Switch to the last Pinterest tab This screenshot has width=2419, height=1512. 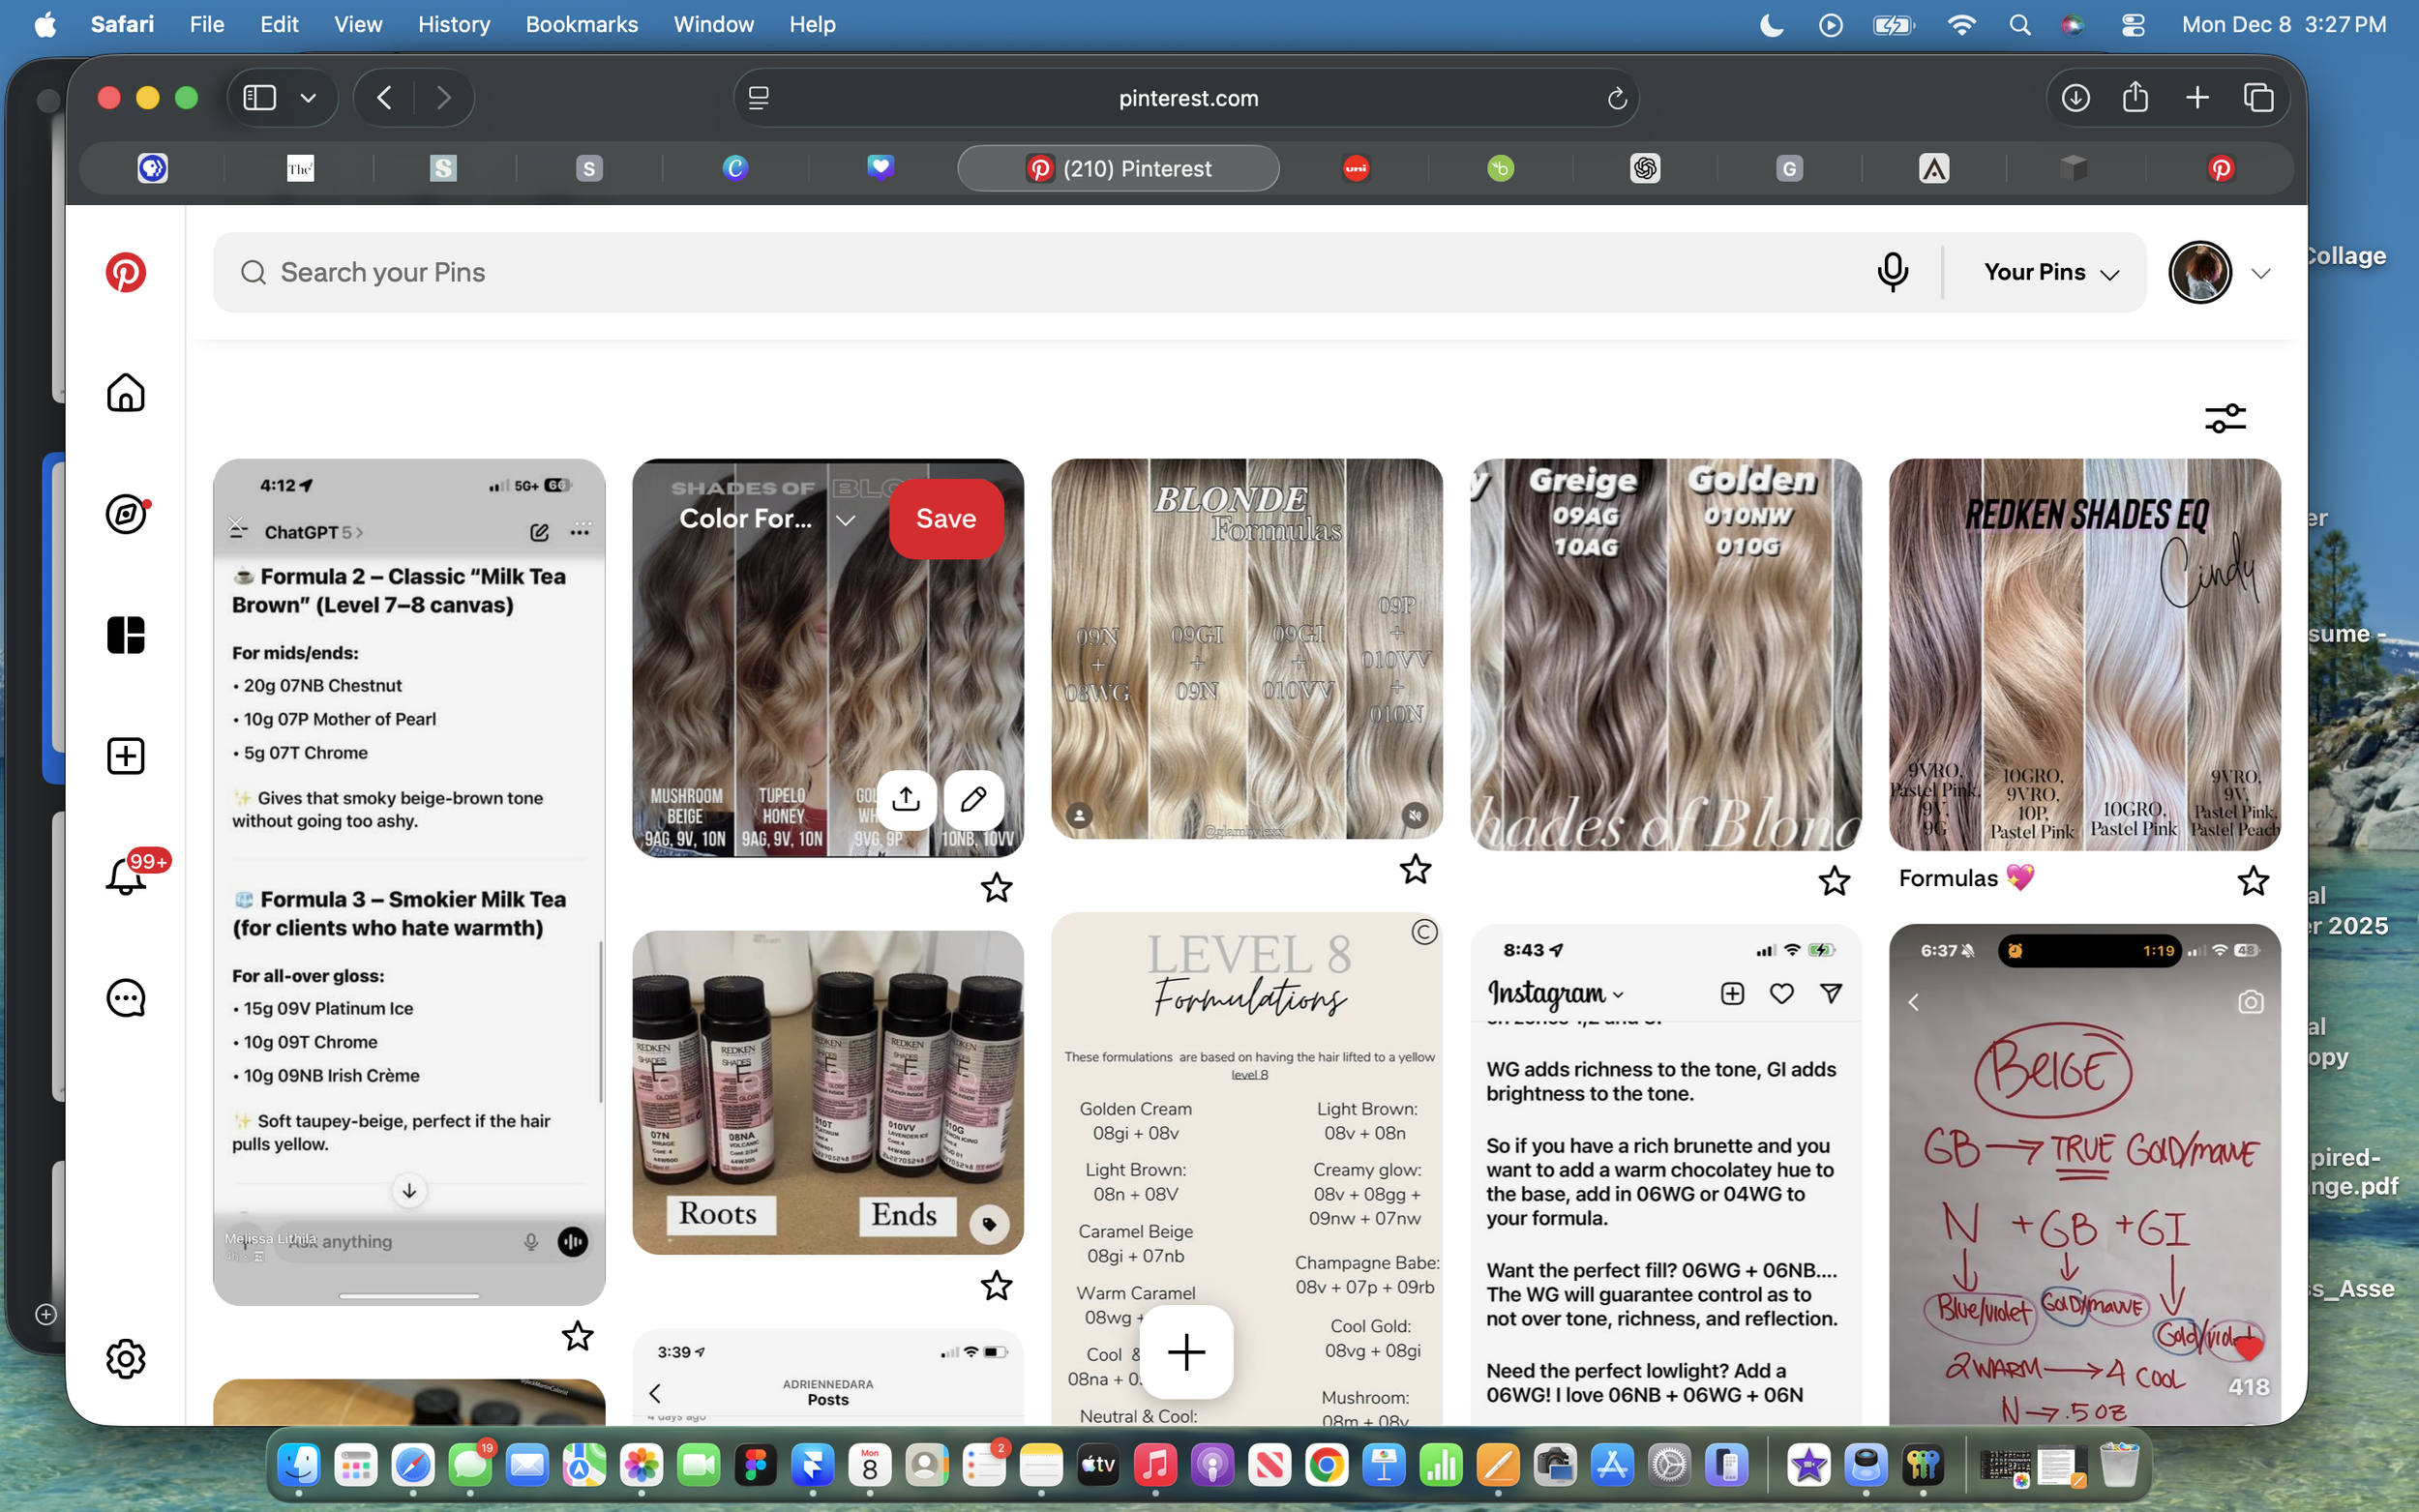coord(2221,168)
